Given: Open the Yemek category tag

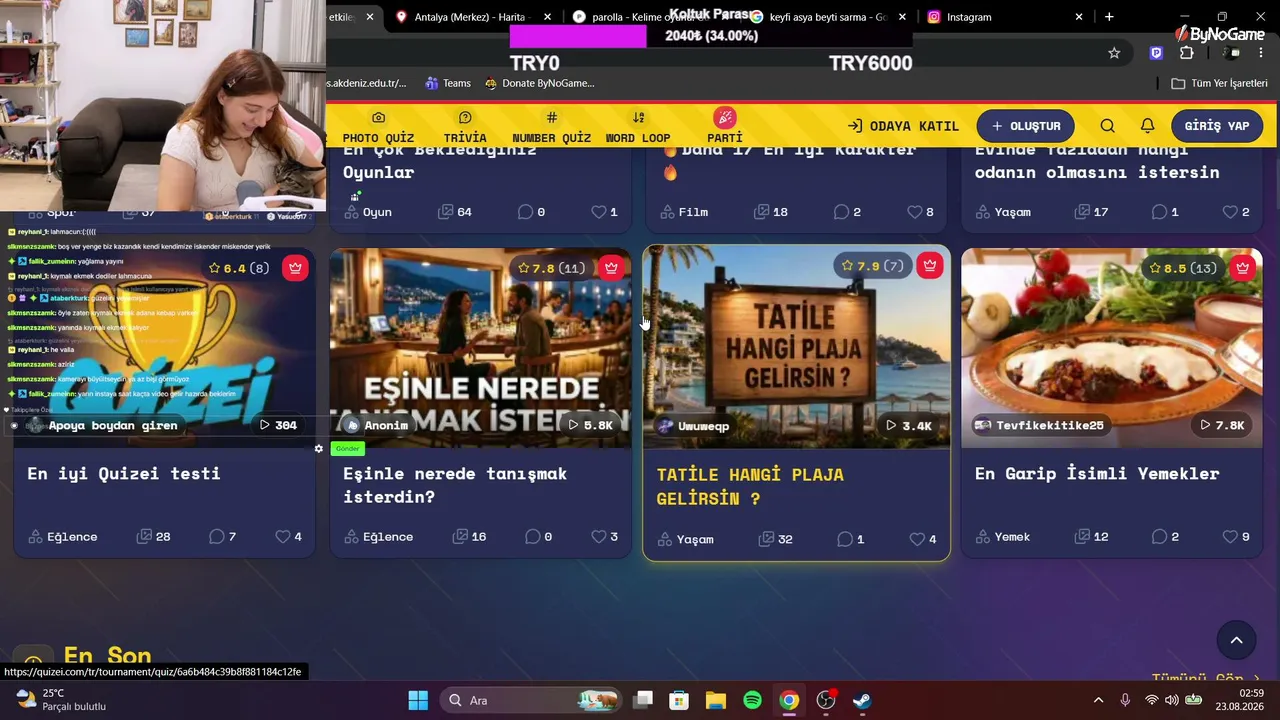Looking at the screenshot, I should 1003,537.
